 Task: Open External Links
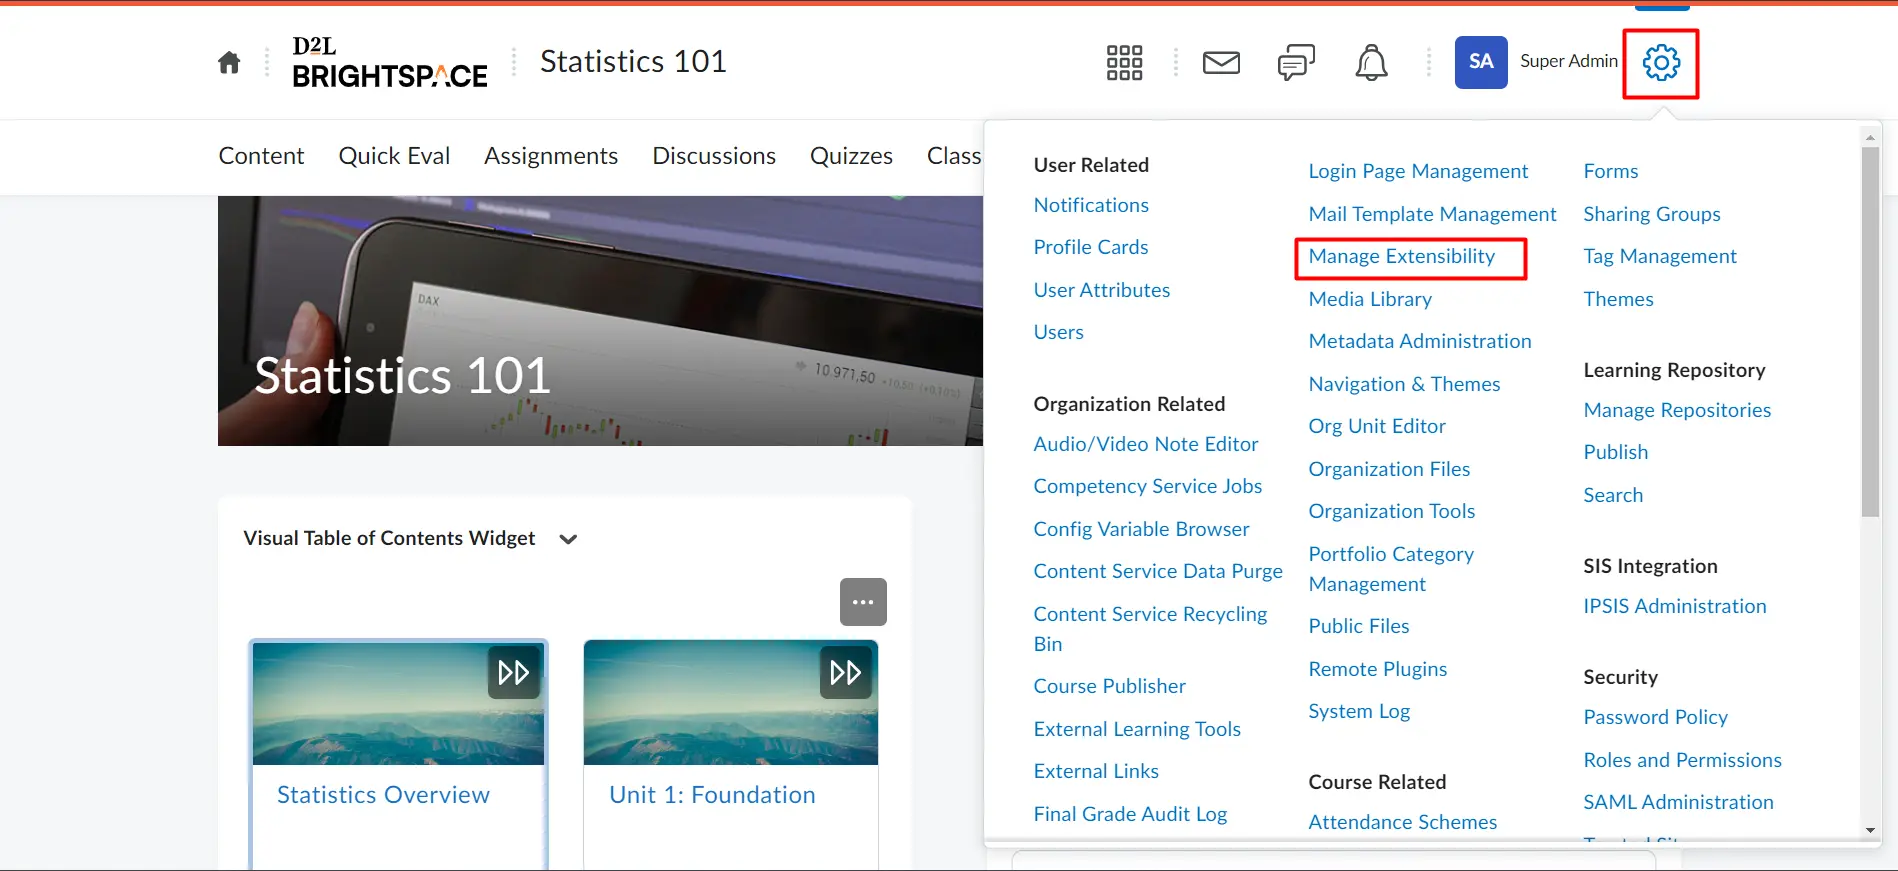point(1096,771)
